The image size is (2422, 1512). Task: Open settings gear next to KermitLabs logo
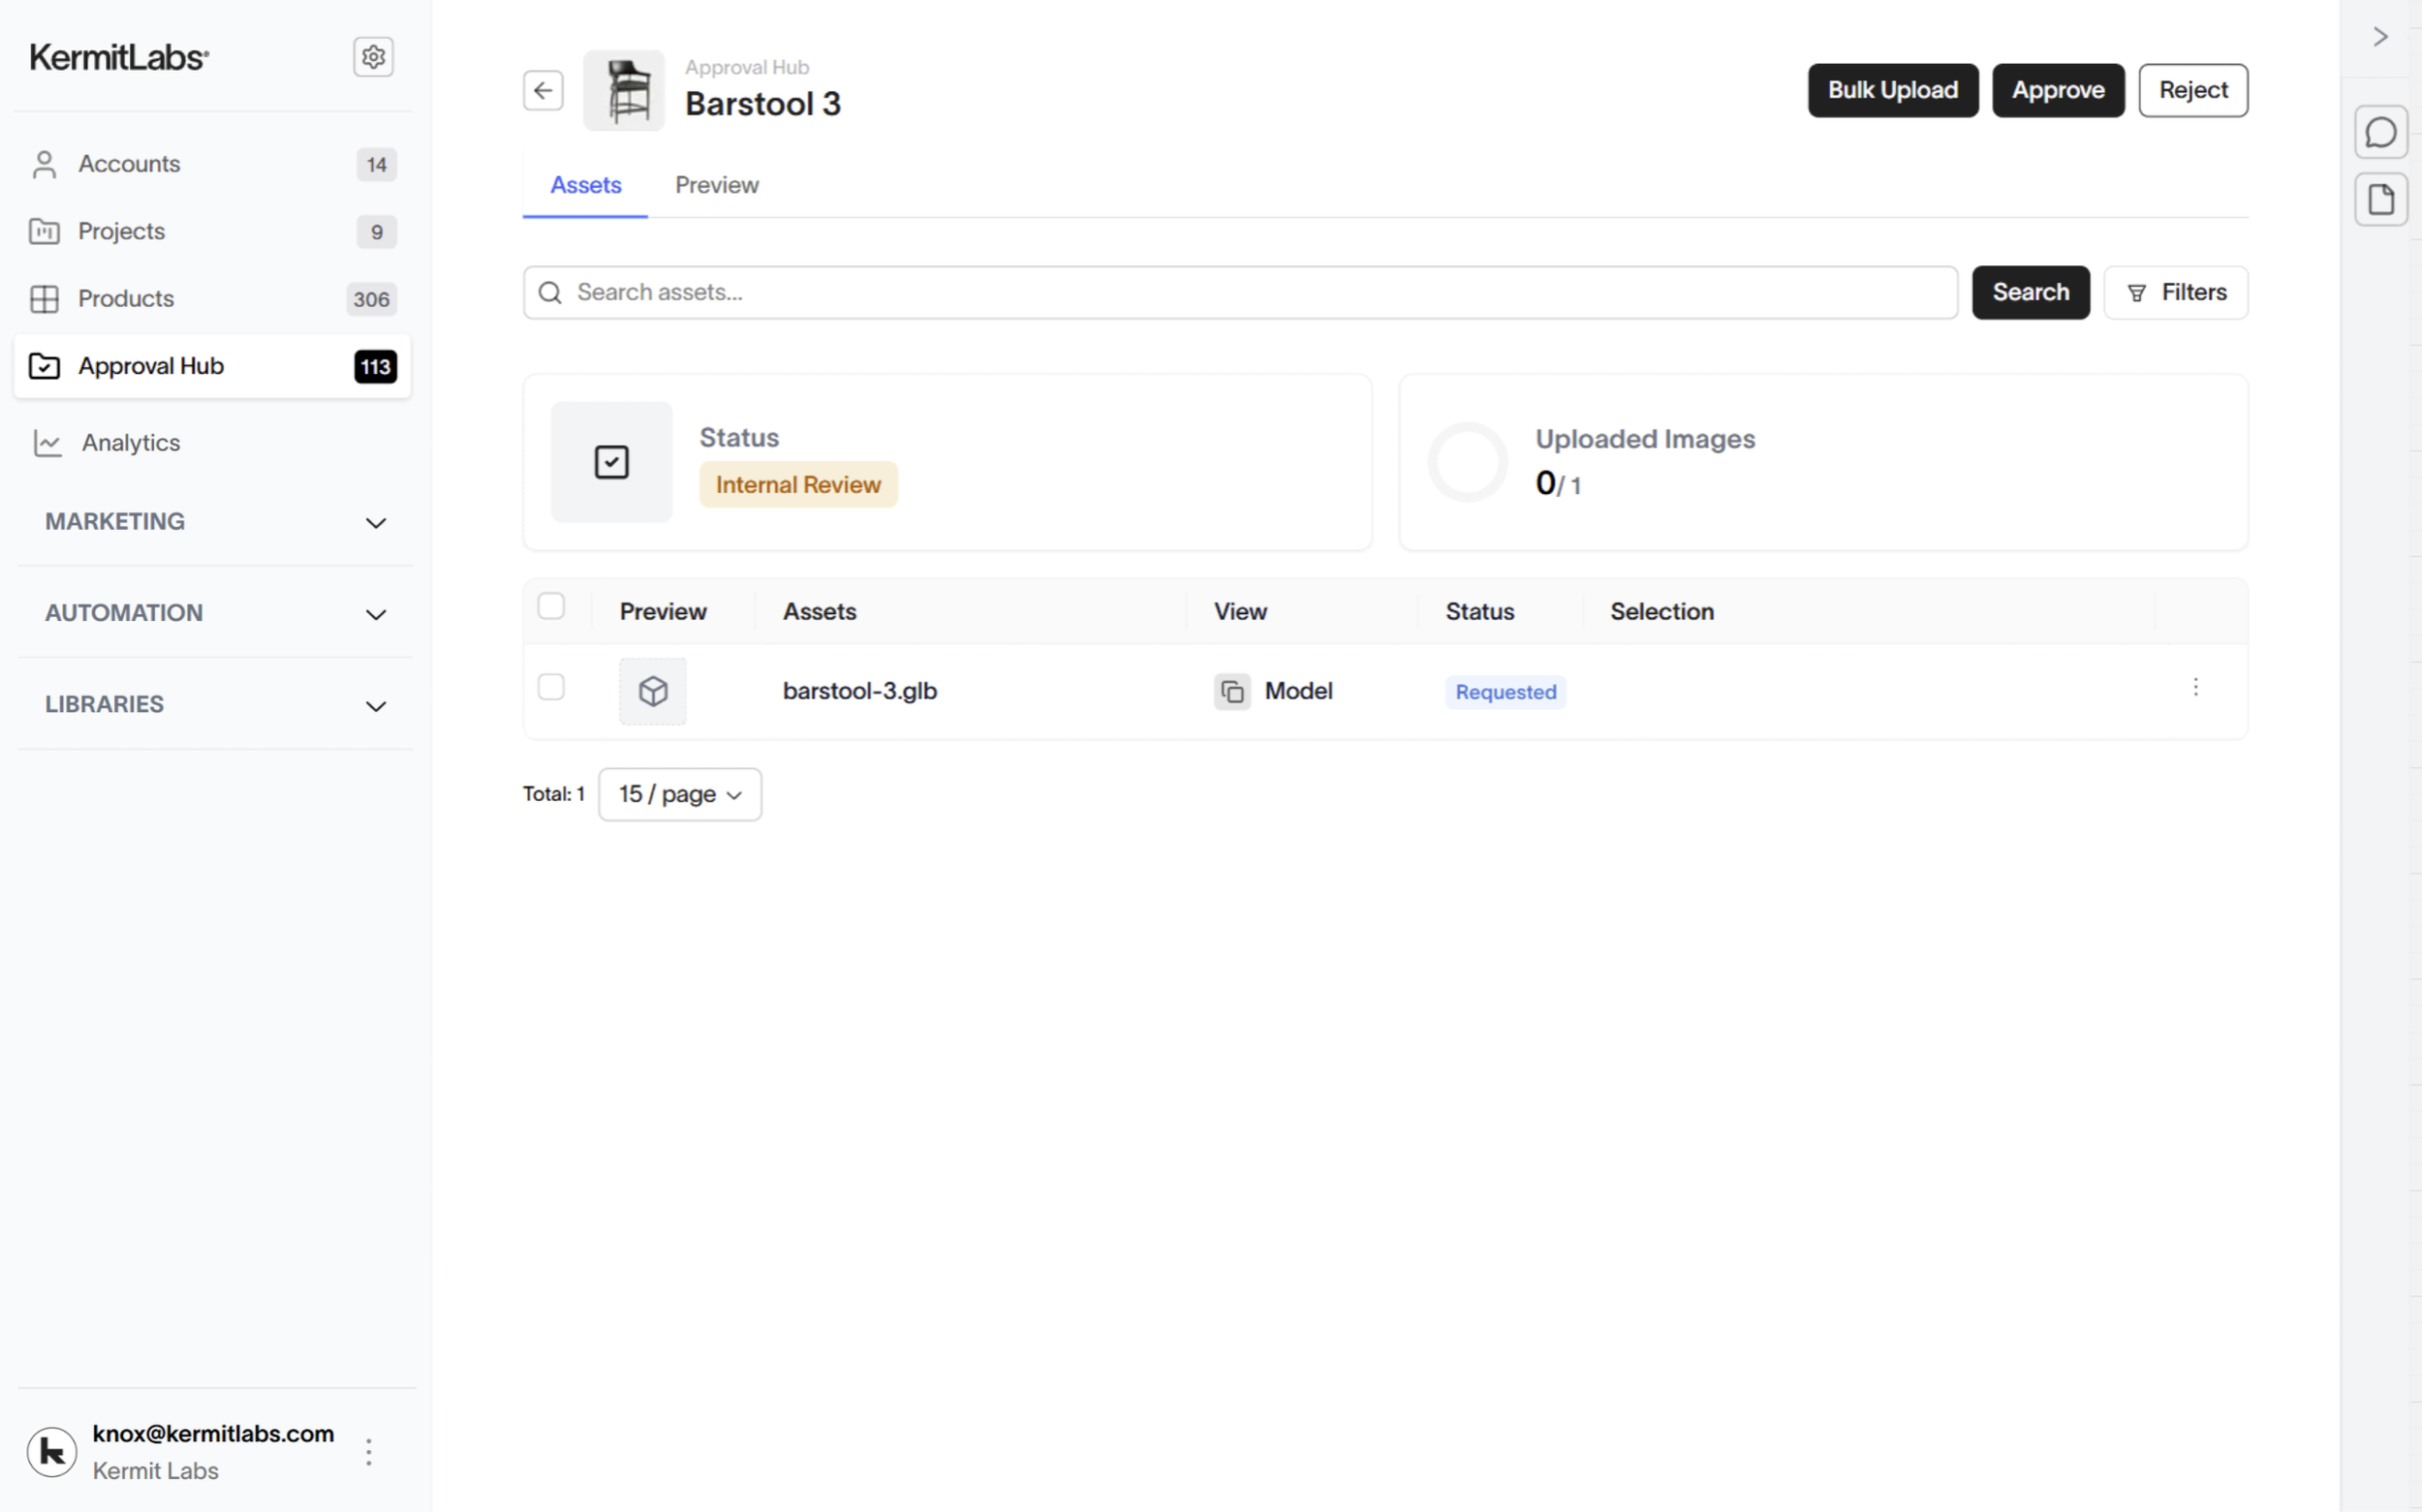pyautogui.click(x=373, y=57)
